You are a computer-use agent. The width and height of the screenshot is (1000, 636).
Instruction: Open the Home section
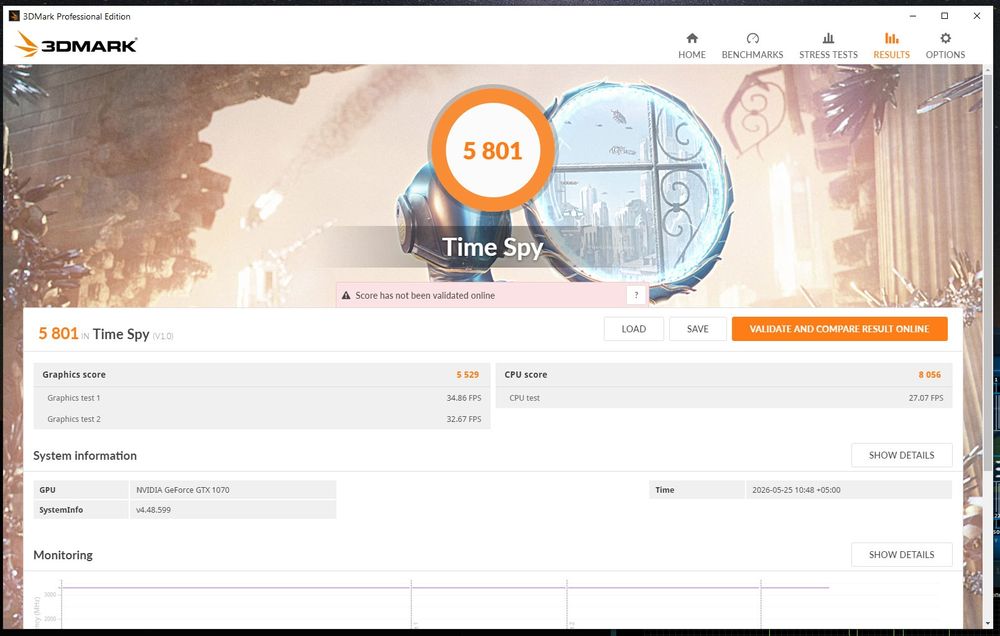691,46
